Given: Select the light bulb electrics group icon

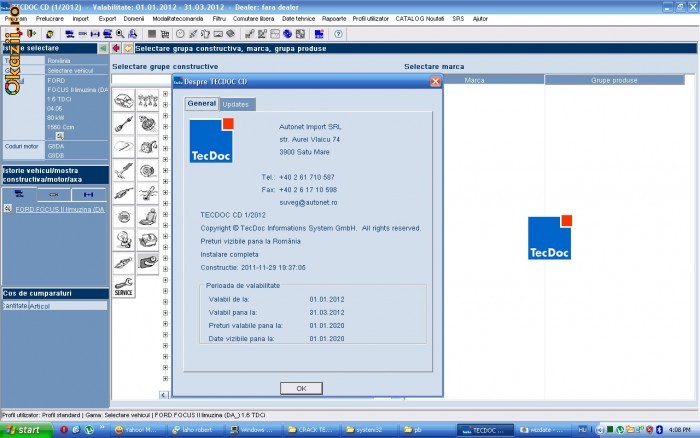Looking at the screenshot, I should pos(124,240).
